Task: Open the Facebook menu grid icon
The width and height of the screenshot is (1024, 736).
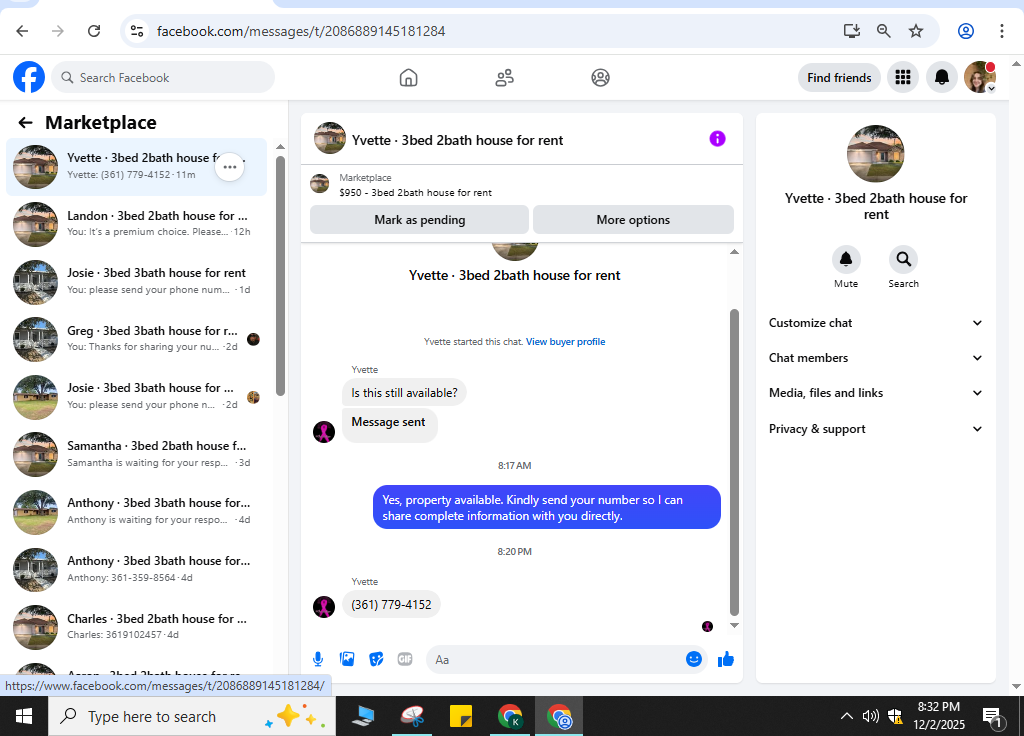Action: (x=903, y=78)
